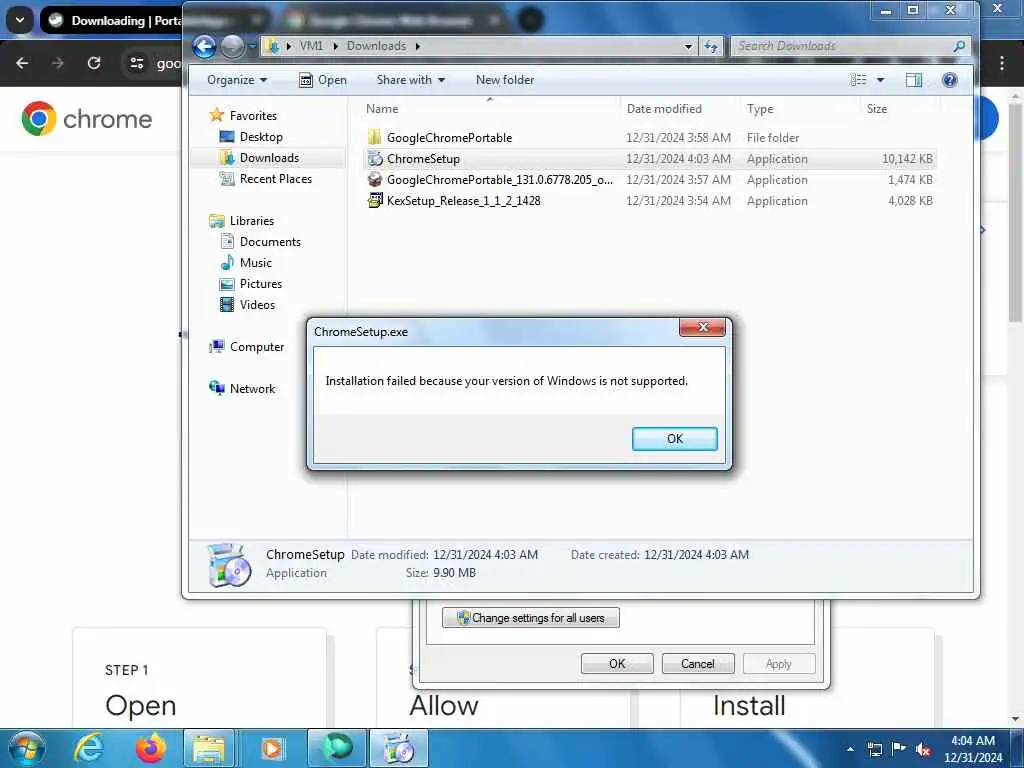Click OK in ChromeSetup.exe error dialog
This screenshot has height=768, width=1024.
(x=675, y=439)
